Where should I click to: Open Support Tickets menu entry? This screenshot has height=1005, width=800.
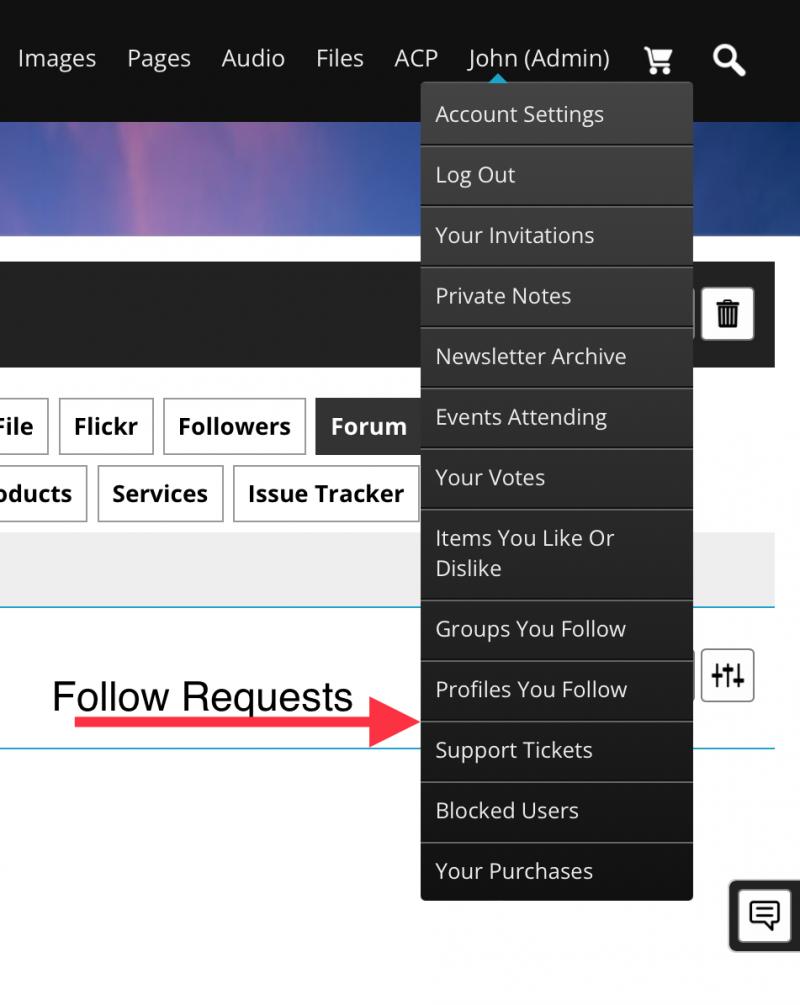point(556,751)
